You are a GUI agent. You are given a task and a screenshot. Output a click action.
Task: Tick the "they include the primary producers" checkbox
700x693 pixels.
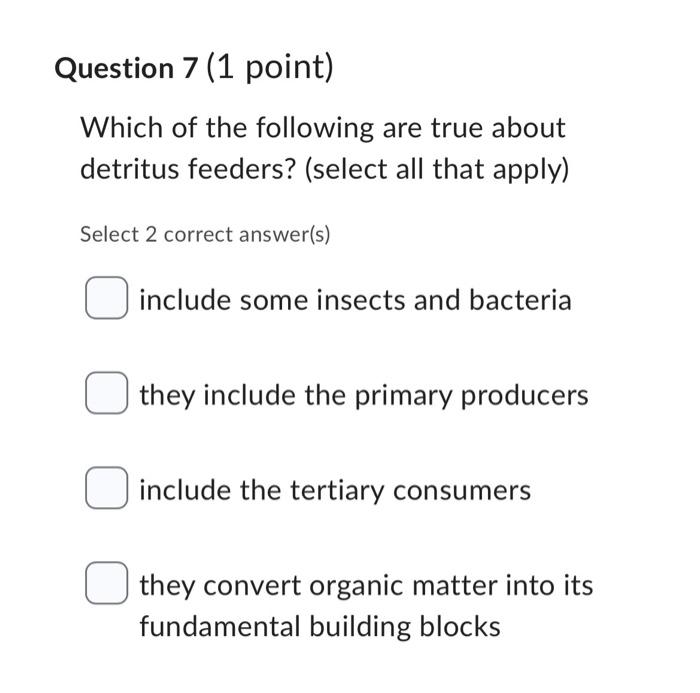pos(107,393)
